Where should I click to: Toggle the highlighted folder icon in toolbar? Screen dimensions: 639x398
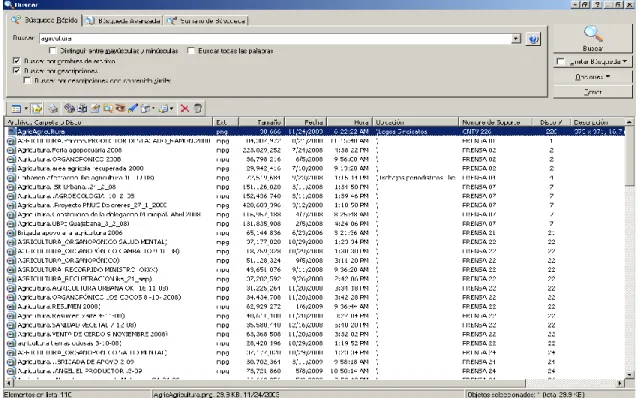(37, 109)
